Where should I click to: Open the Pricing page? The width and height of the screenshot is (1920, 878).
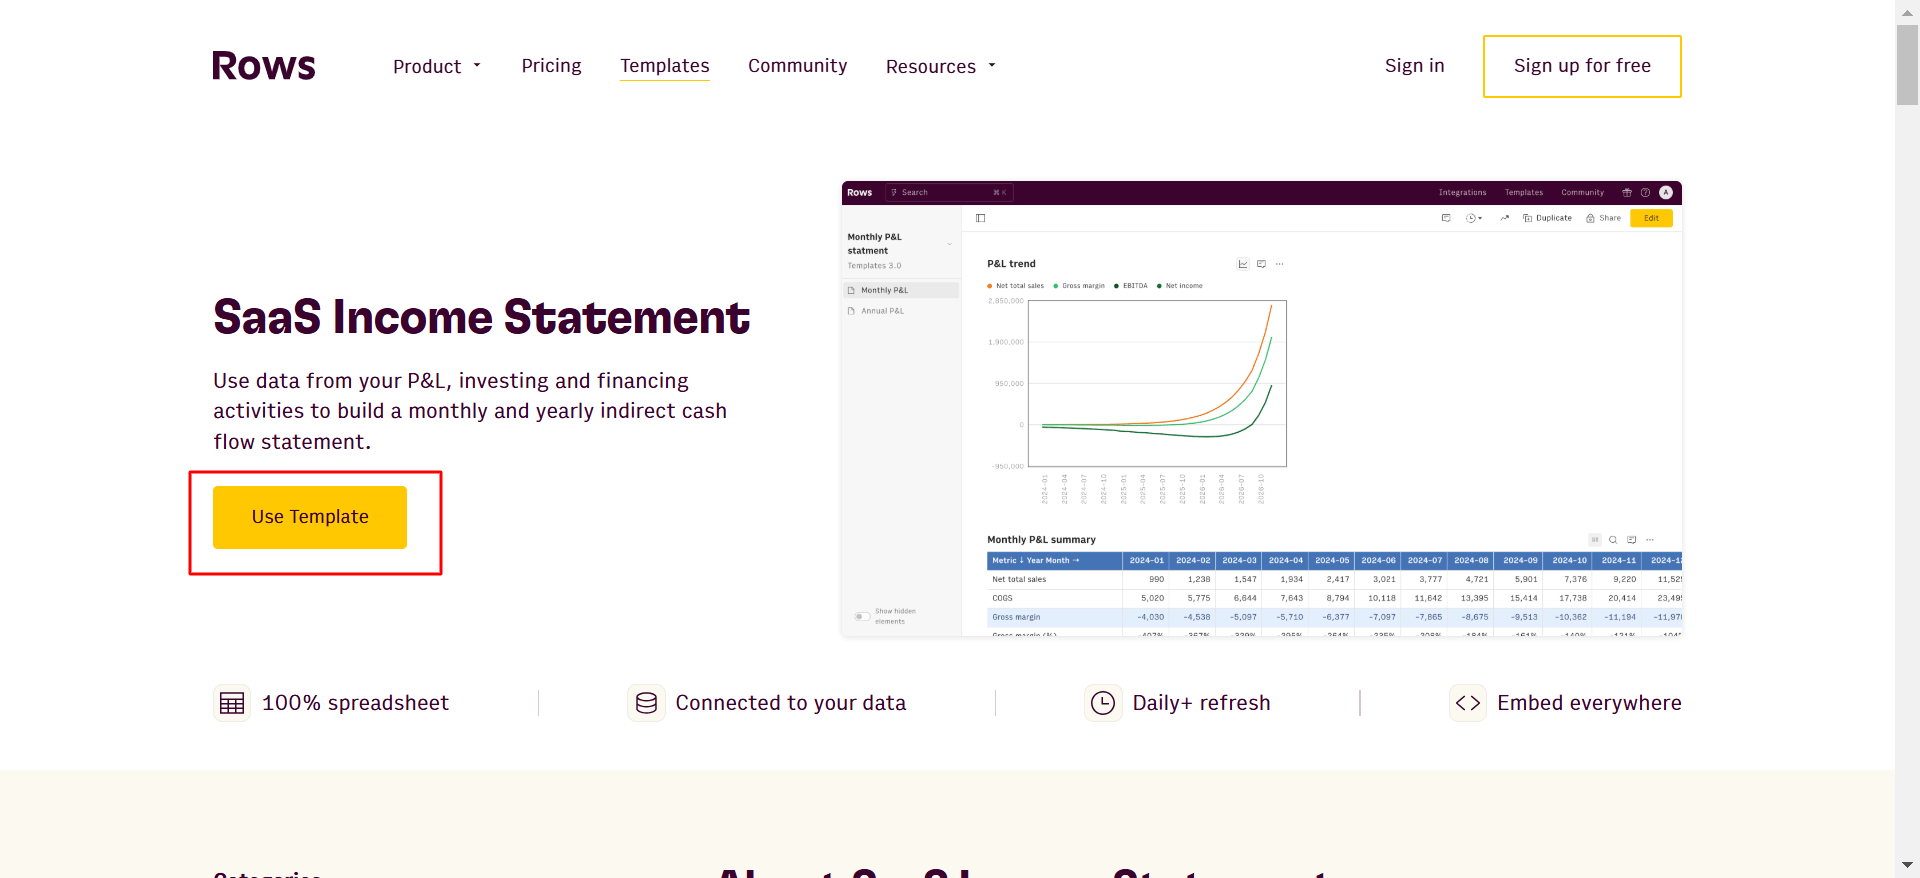(x=551, y=66)
